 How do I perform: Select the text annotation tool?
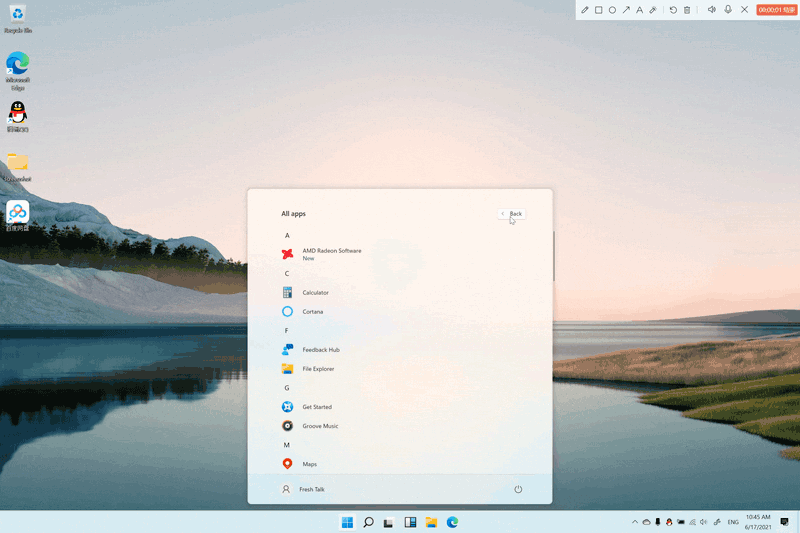pyautogui.click(x=639, y=10)
